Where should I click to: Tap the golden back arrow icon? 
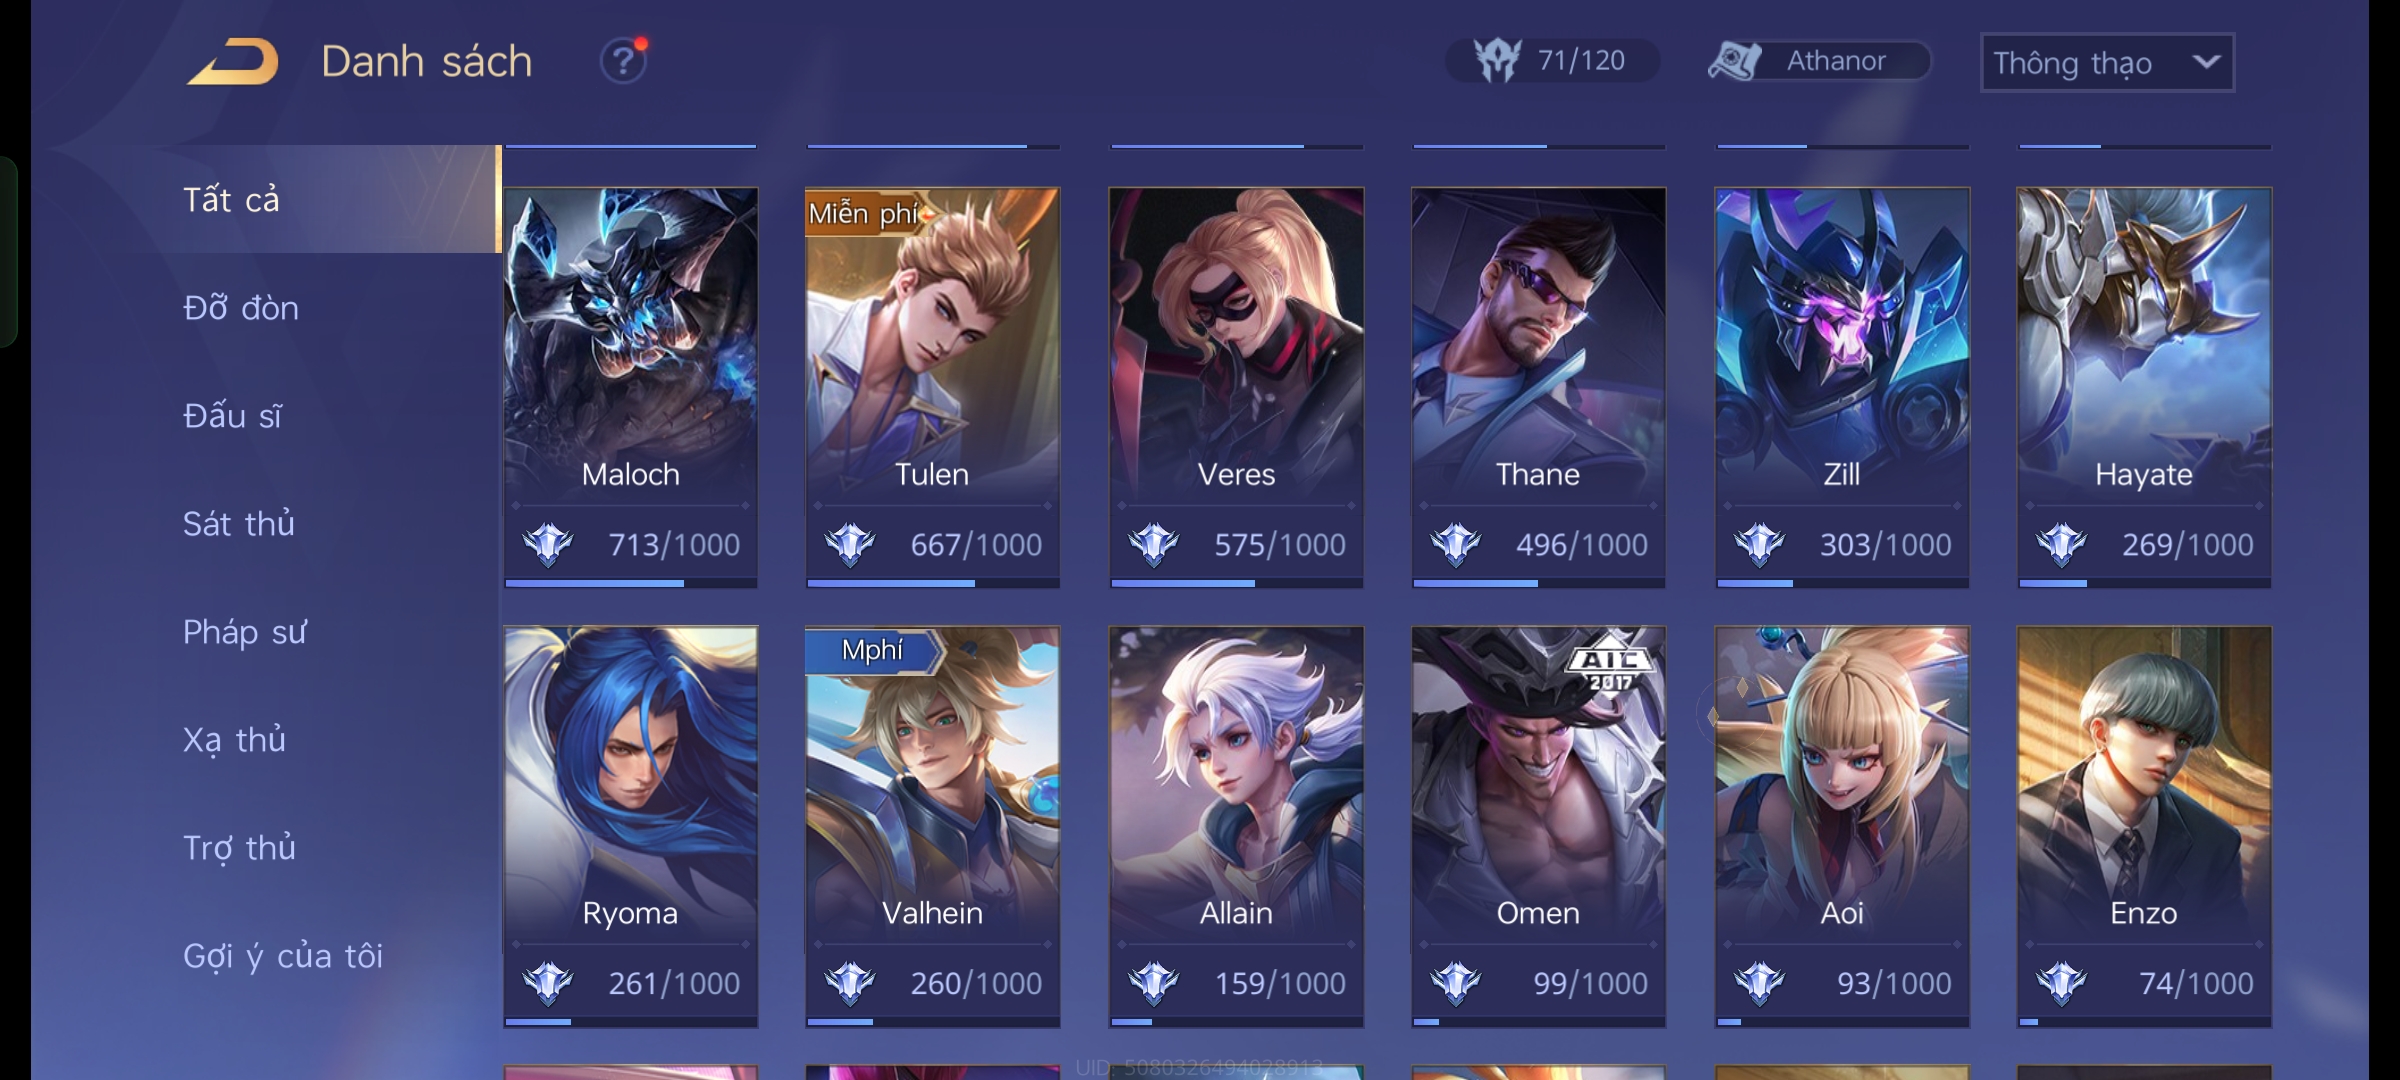click(232, 62)
